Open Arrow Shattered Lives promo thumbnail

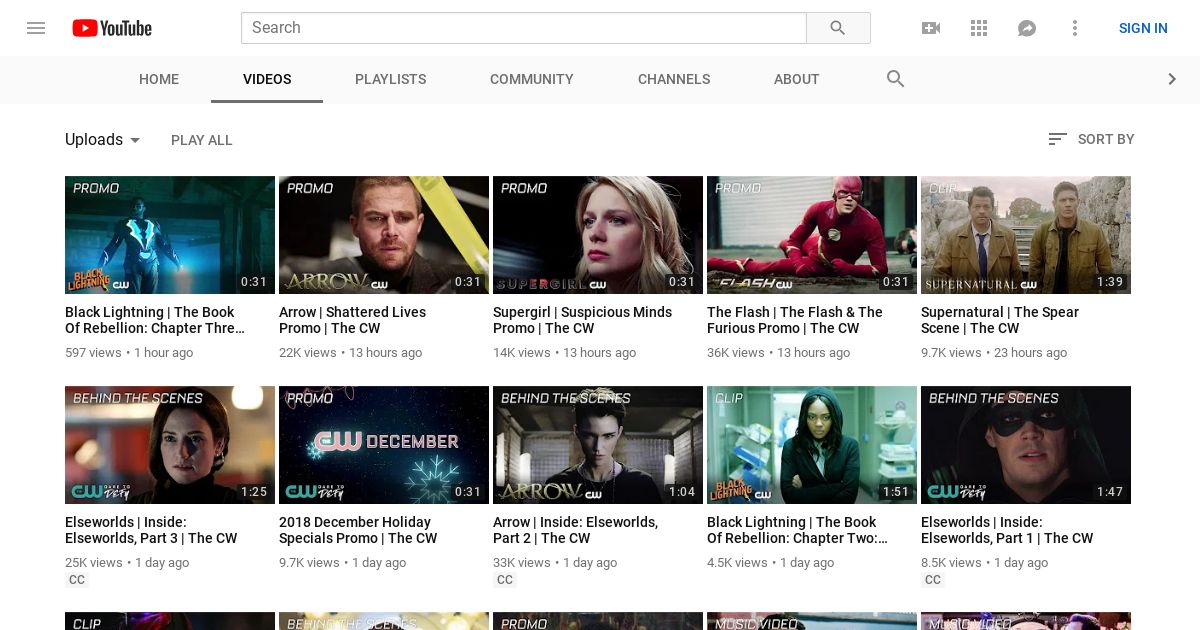pos(384,235)
